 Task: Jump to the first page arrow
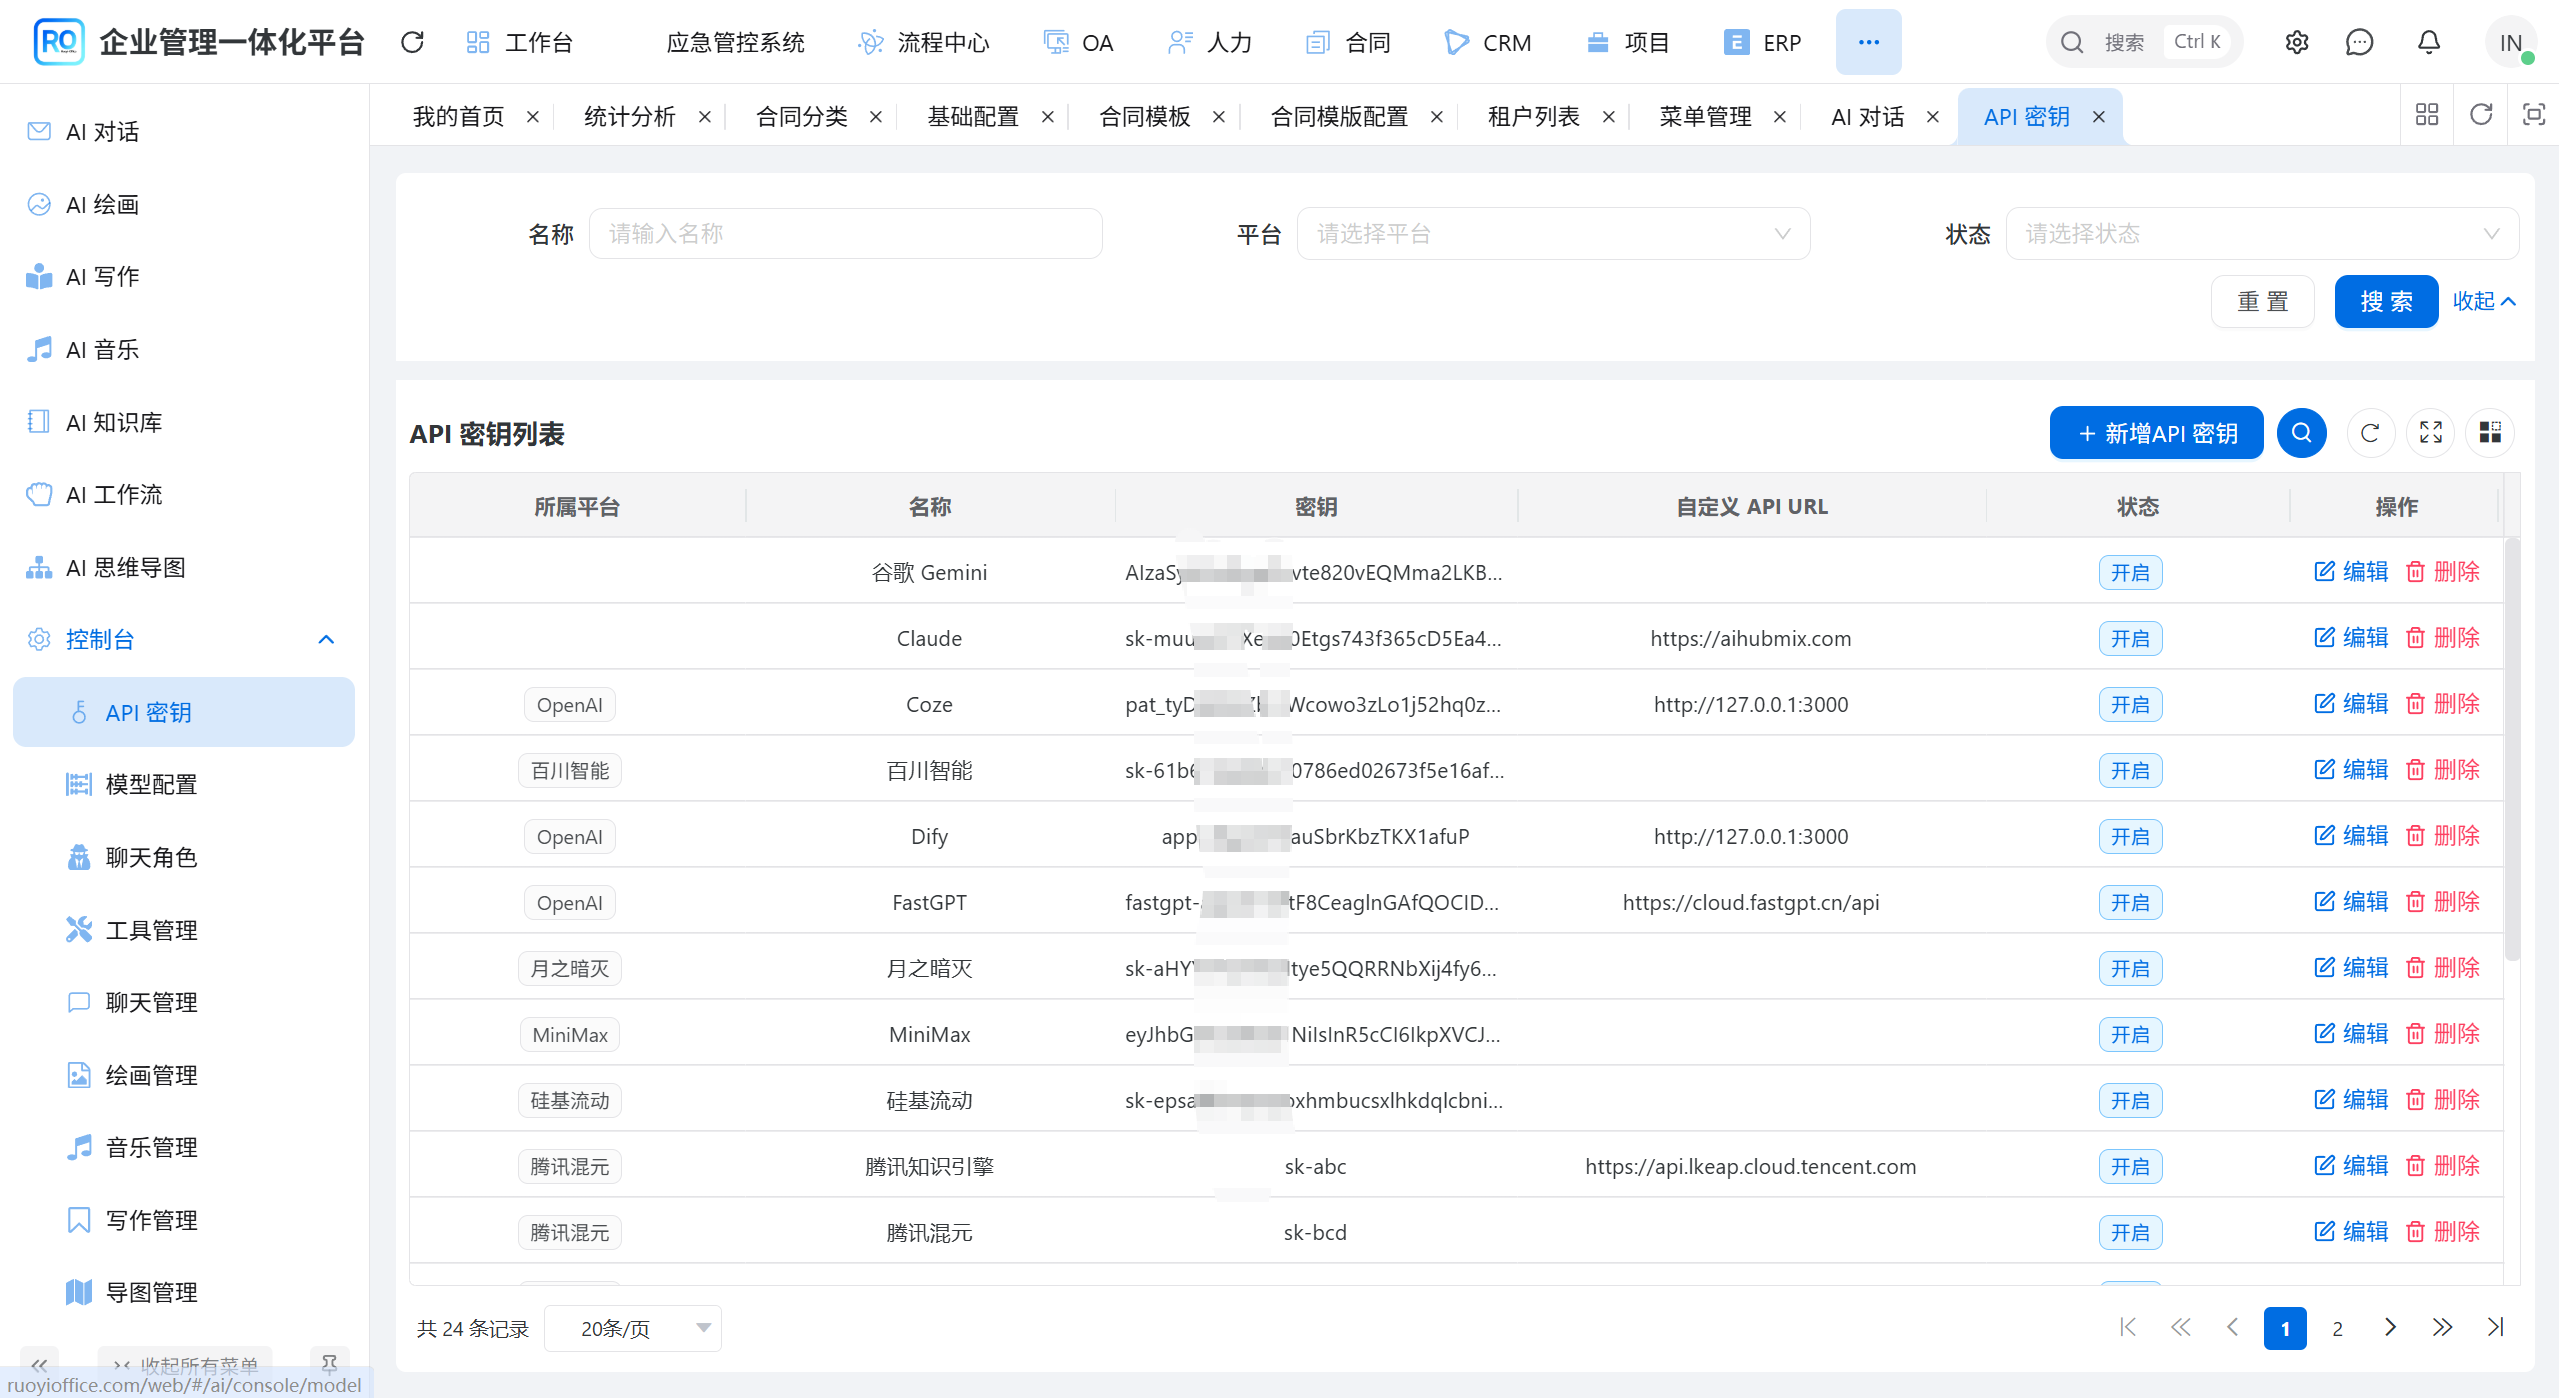click(x=2128, y=1328)
